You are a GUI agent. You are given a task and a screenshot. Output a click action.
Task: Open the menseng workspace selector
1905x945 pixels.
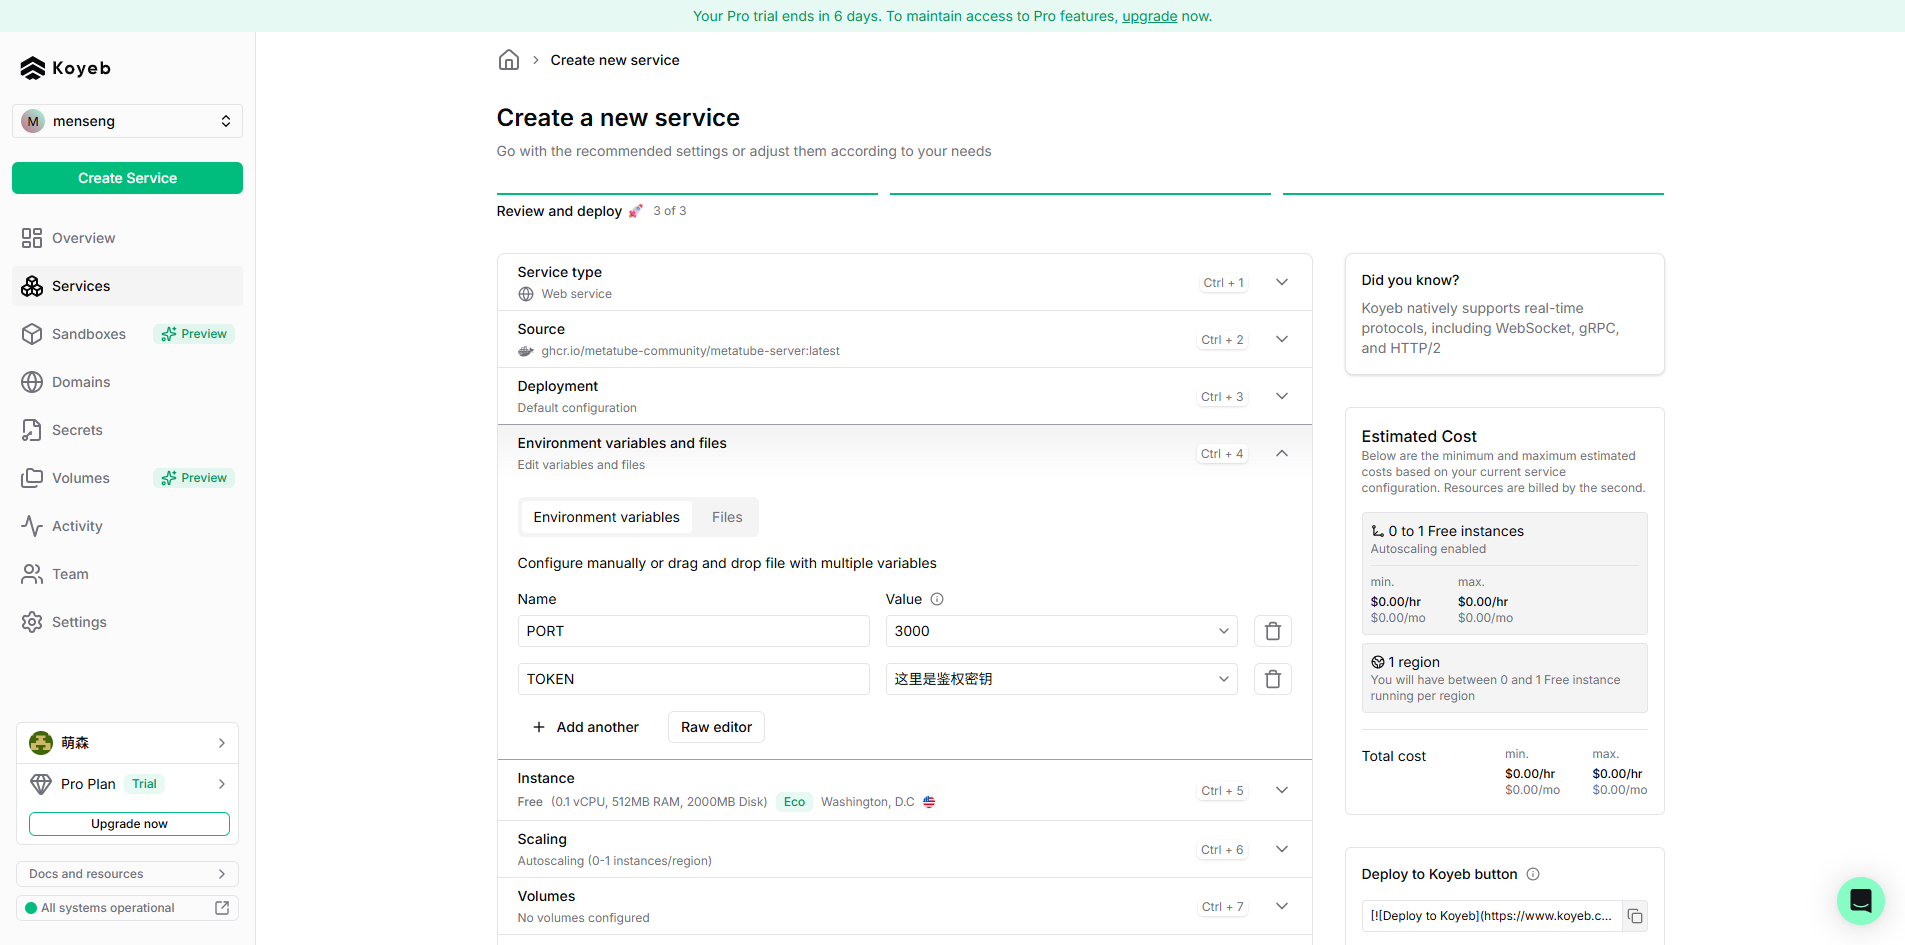(x=127, y=121)
